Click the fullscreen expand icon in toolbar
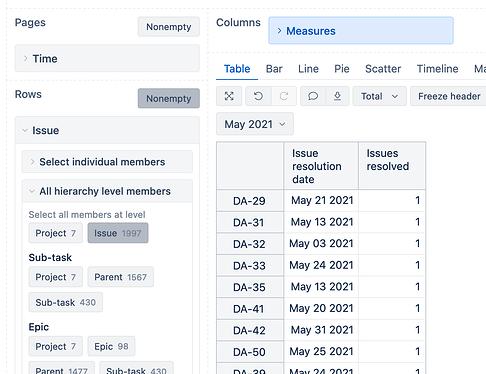Image resolution: width=486 pixels, height=374 pixels. pyautogui.click(x=229, y=96)
